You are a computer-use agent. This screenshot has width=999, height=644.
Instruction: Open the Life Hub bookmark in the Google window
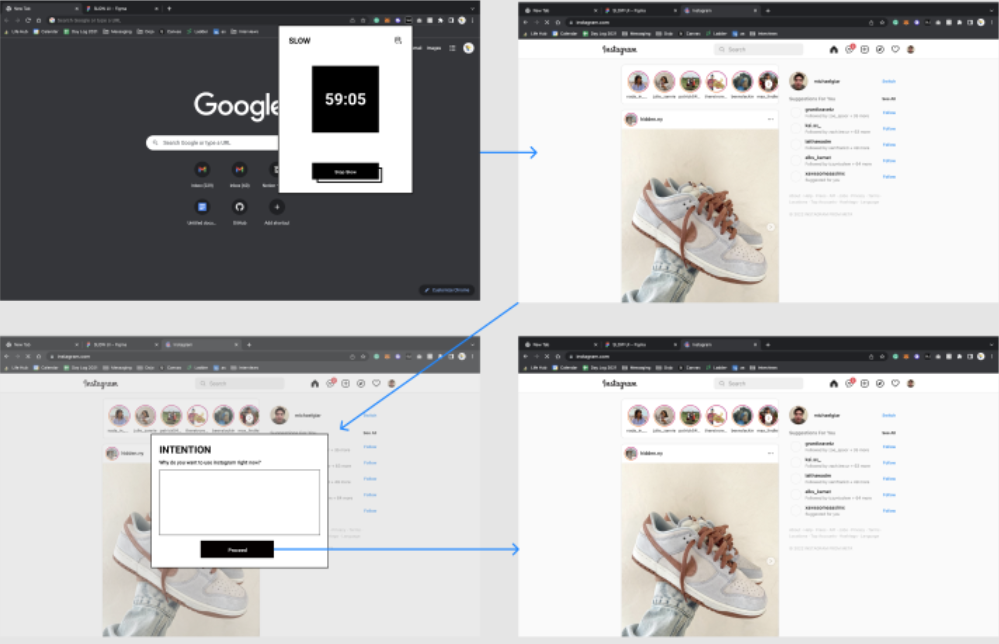point(16,31)
